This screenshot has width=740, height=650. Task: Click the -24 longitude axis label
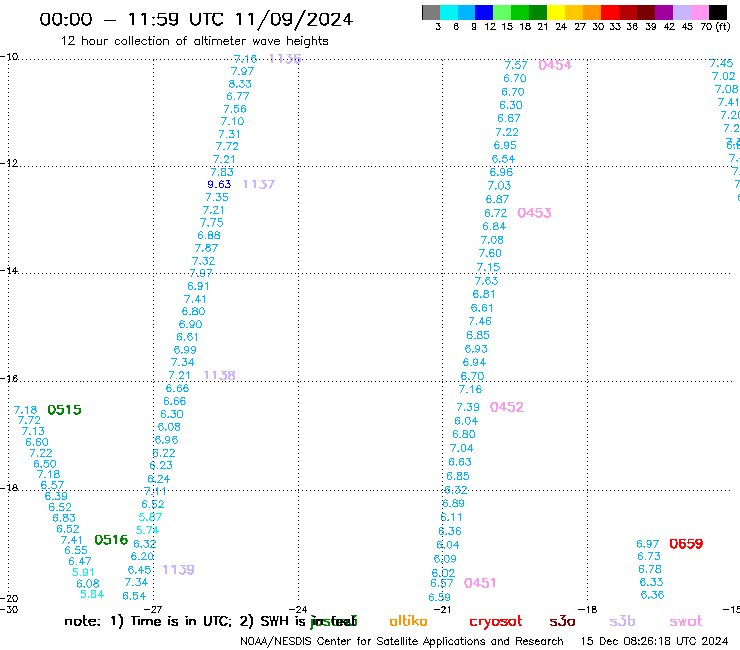pos(297,609)
